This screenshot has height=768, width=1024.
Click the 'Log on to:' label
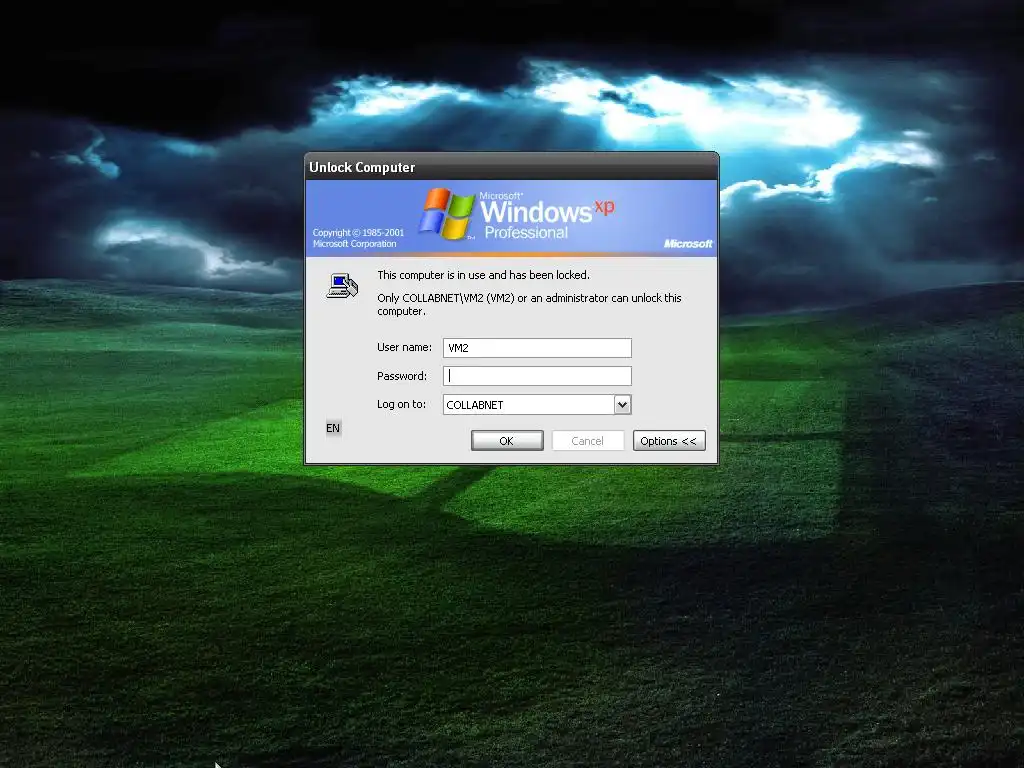pos(401,404)
